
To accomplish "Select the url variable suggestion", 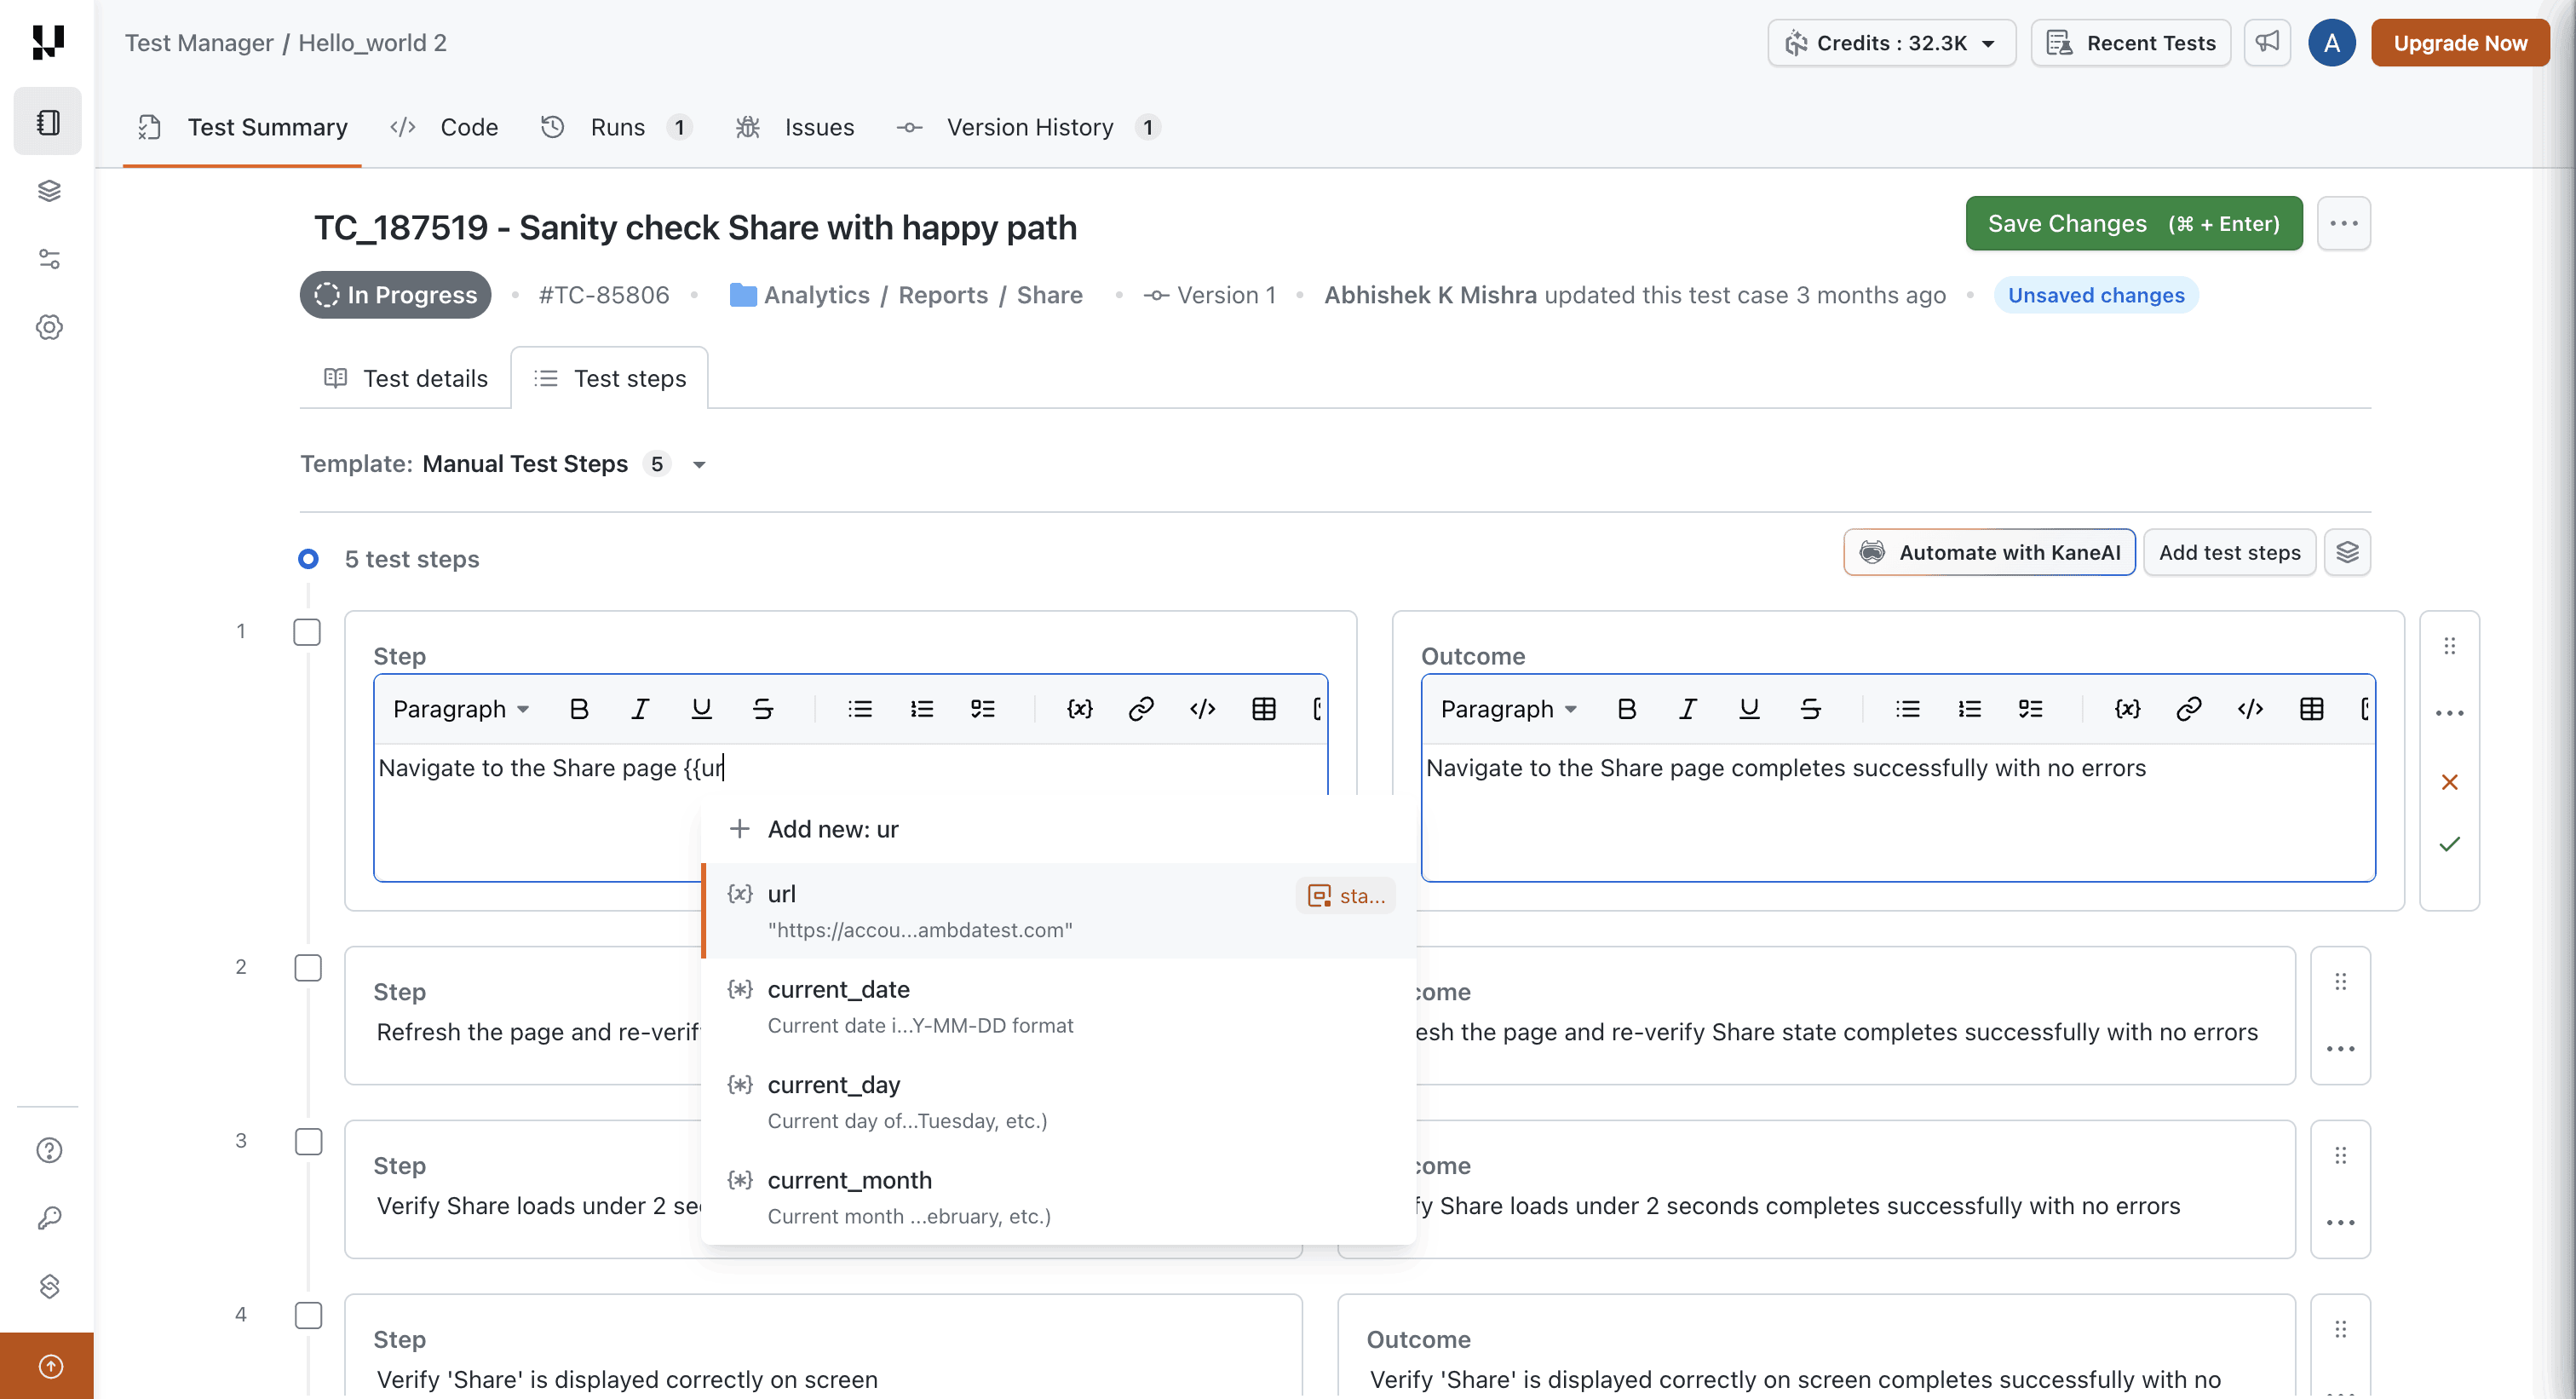I will coord(1059,911).
